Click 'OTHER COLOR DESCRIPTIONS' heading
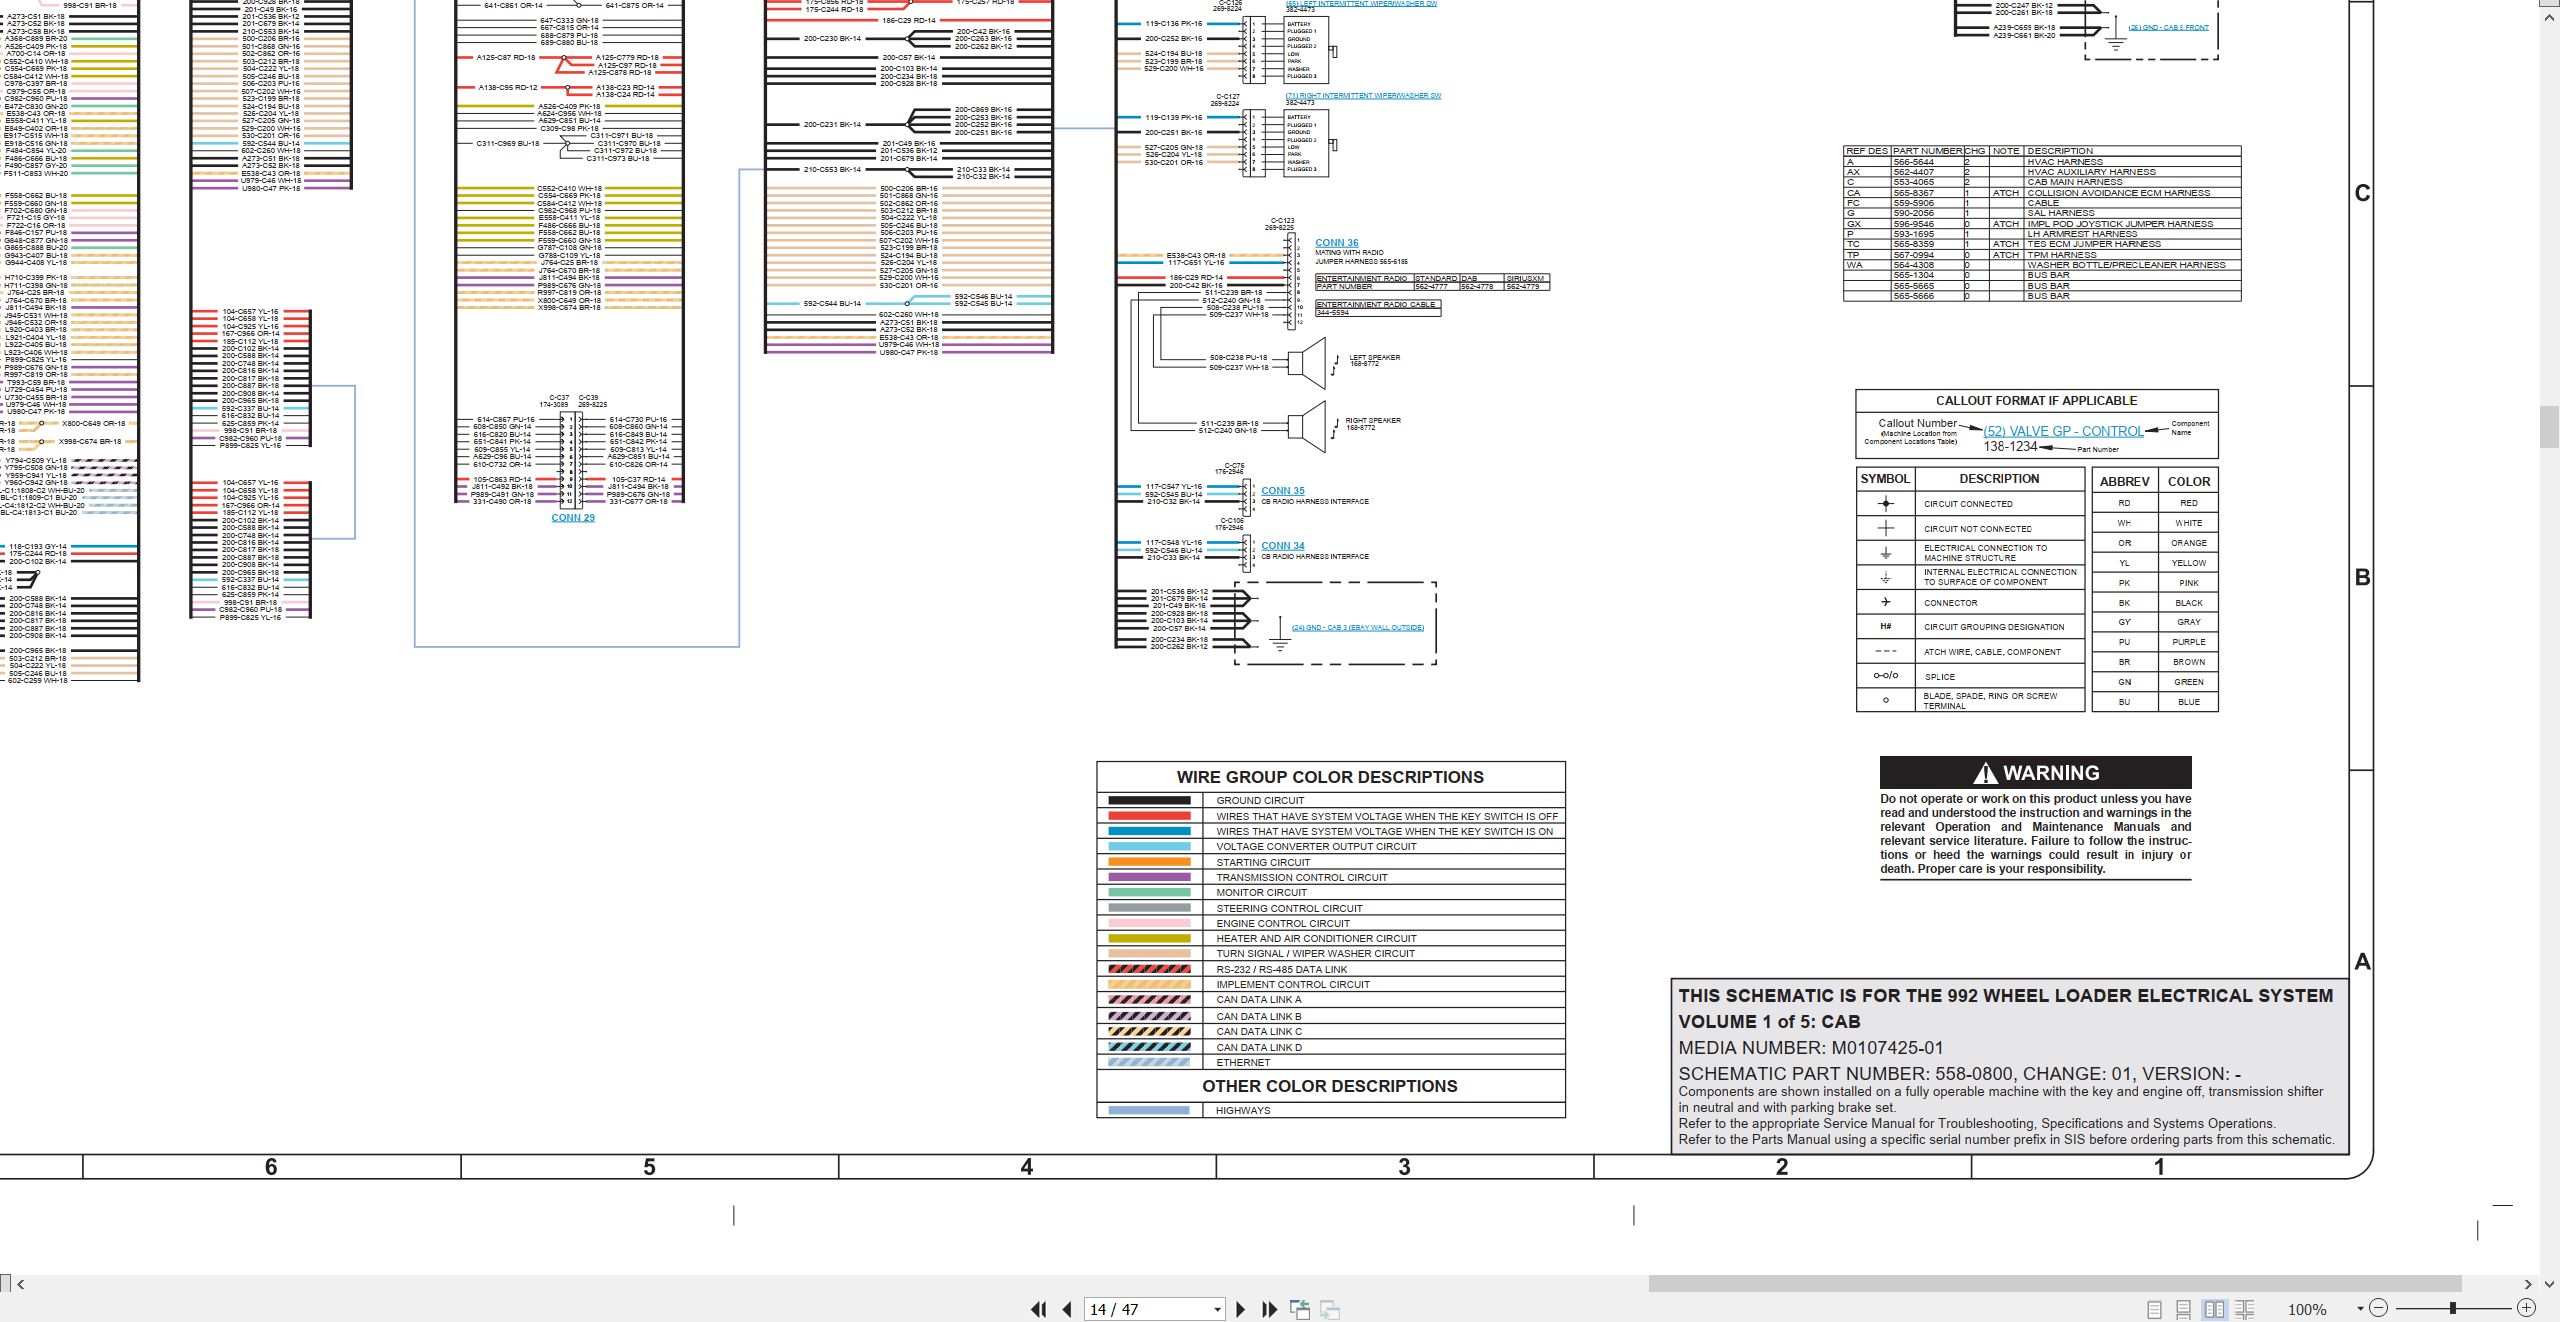2560x1322 pixels. 1330,1086
